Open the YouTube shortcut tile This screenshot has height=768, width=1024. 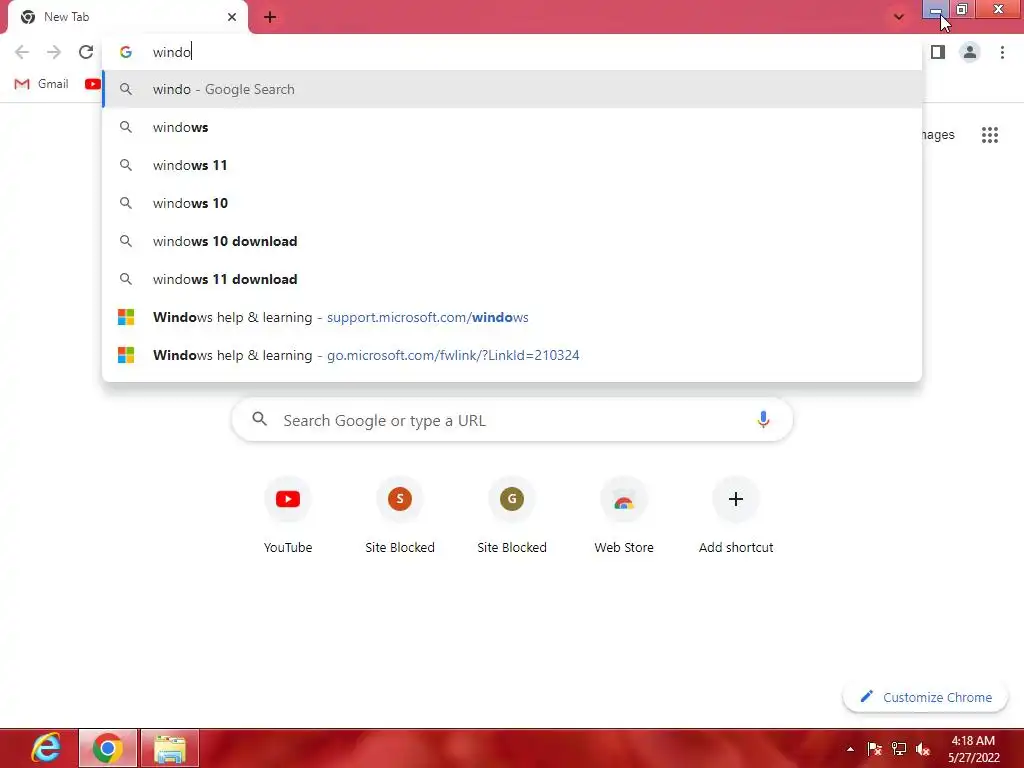click(x=288, y=516)
